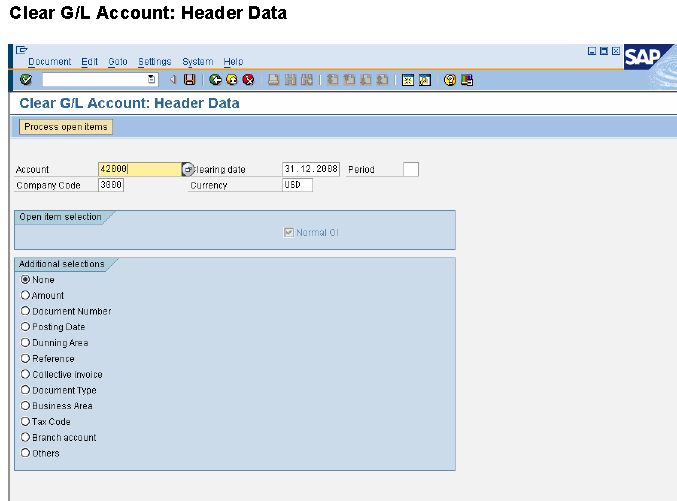Viewport: 677px width, 501px height.
Task: Click the green Back arrow icon
Action: 215,80
